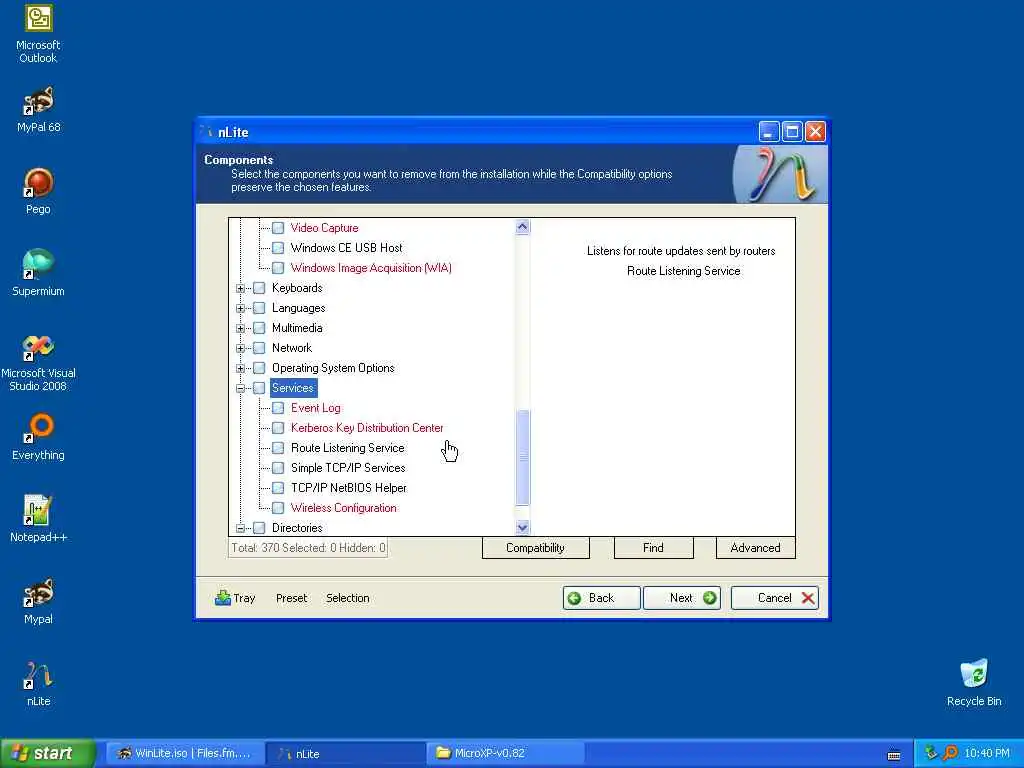
Task: Expand the Keyboards tree node
Action: pyautogui.click(x=240, y=288)
